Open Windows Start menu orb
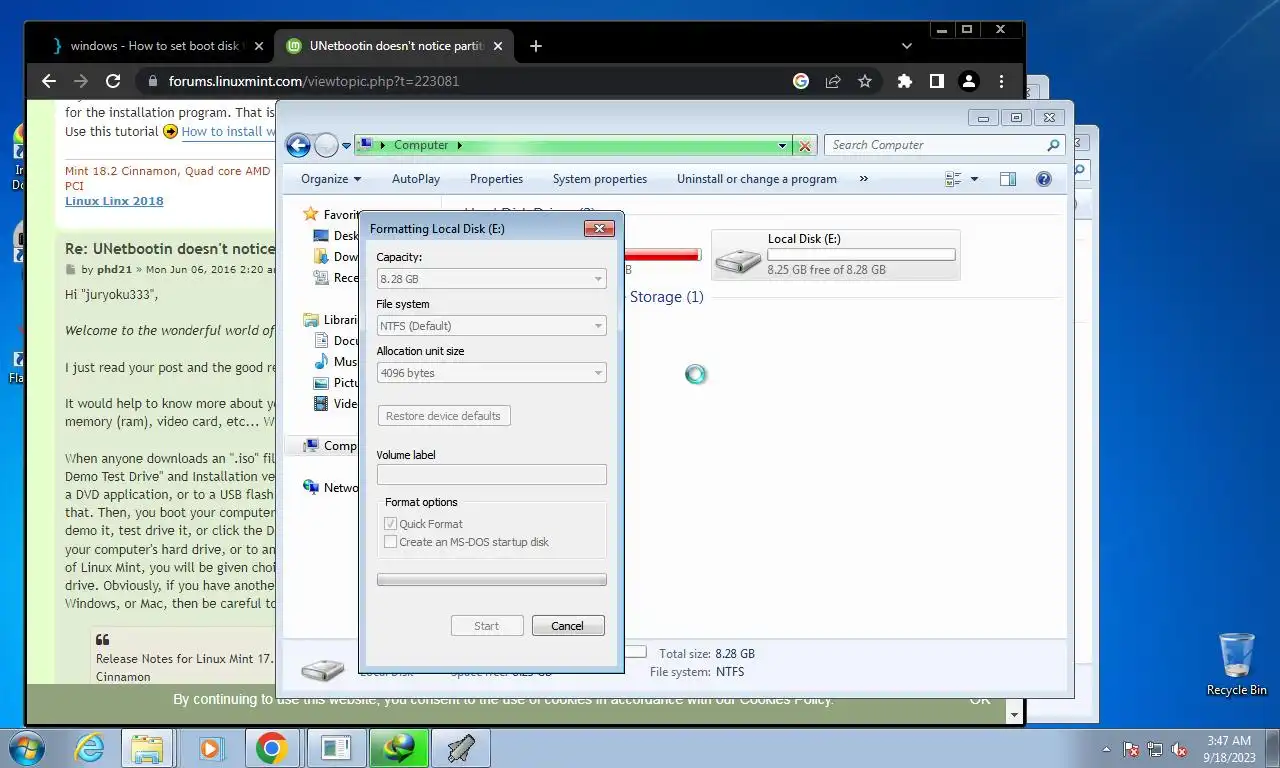Screen dimensions: 1280x768 point(25,748)
